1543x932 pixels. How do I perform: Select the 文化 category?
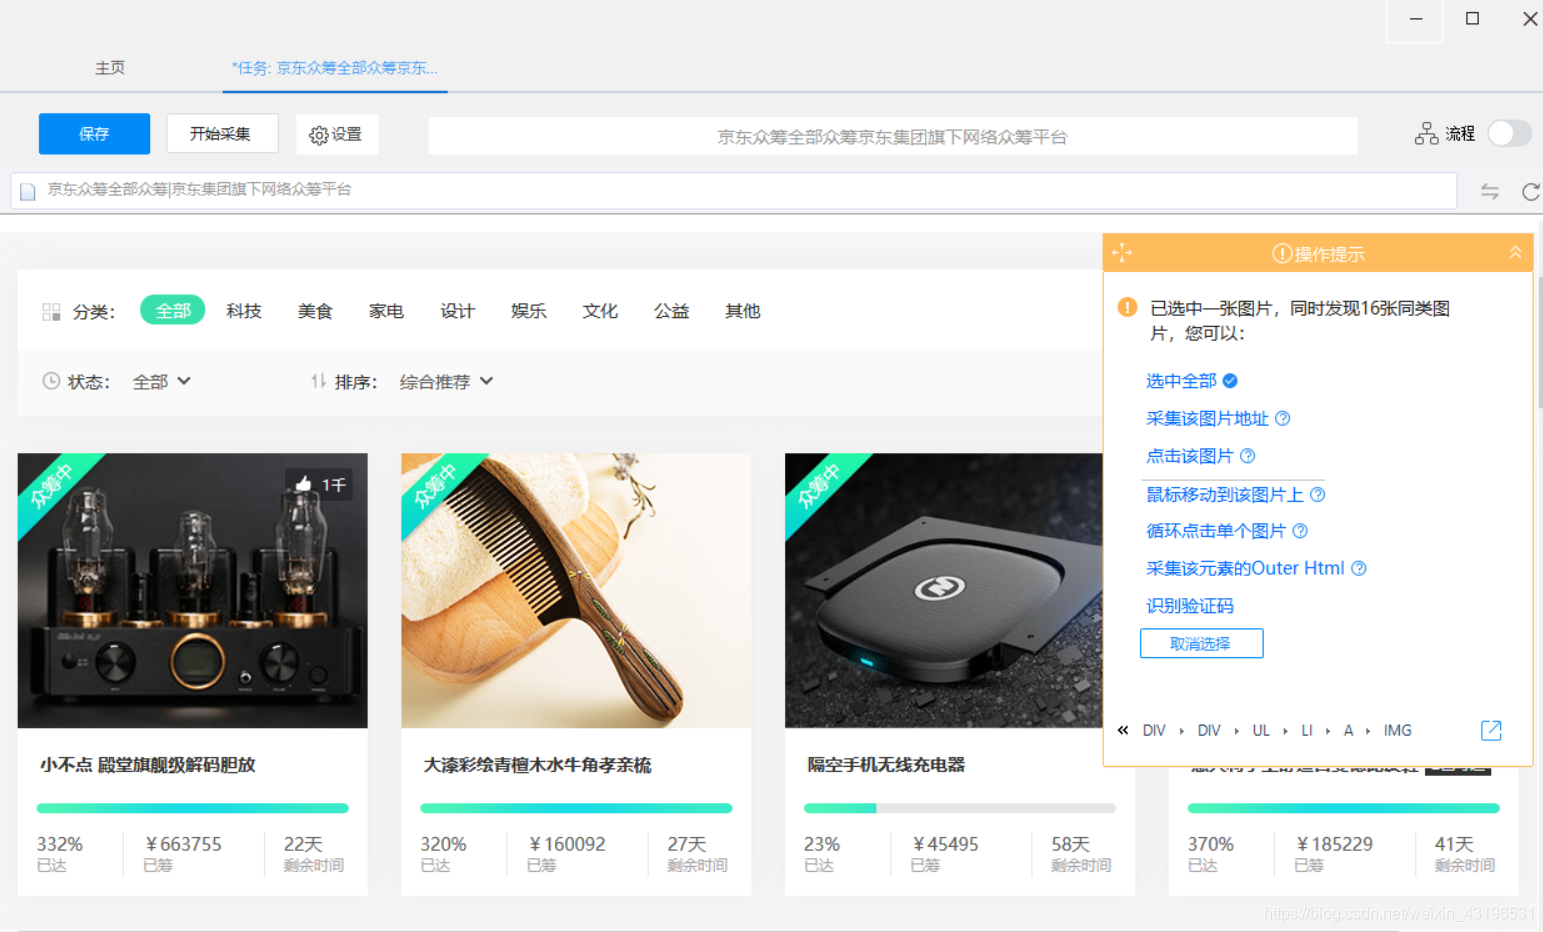[600, 311]
